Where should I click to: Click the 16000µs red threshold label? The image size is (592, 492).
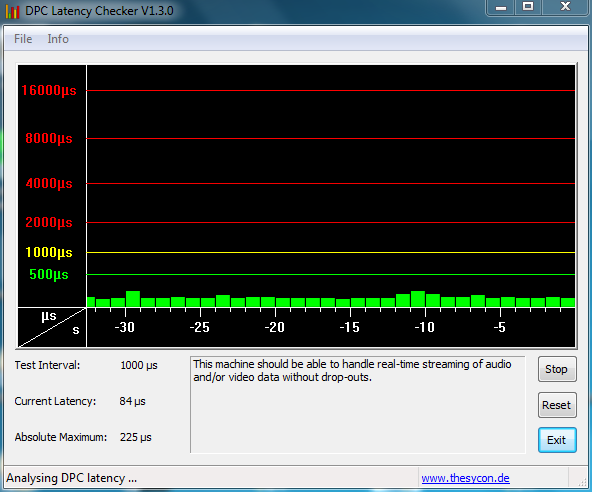[x=49, y=91]
